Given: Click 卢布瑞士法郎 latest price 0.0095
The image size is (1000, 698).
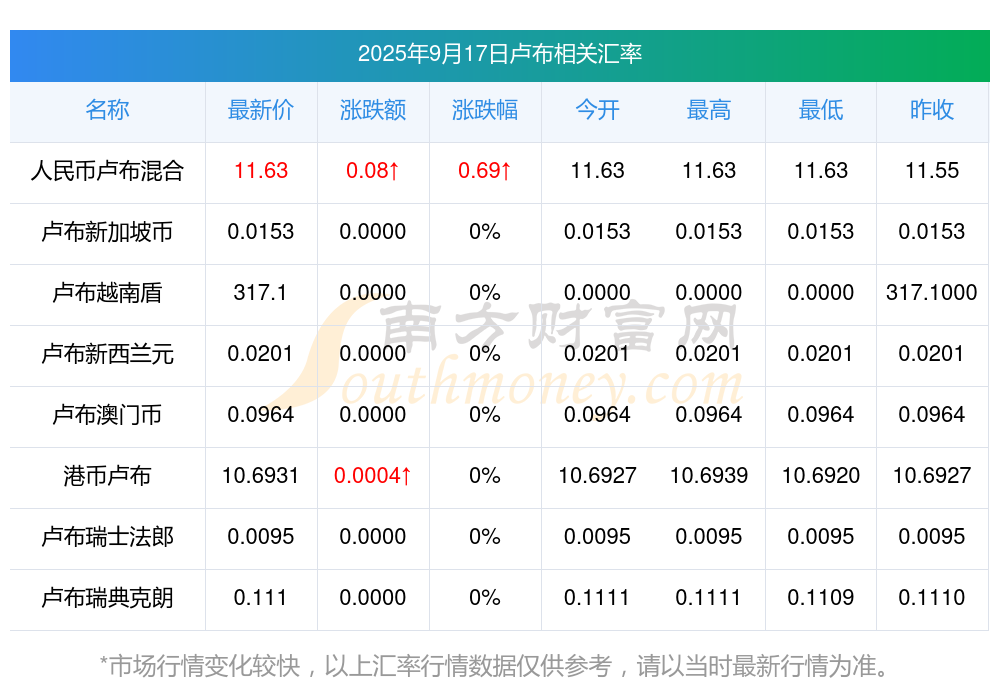Looking at the screenshot, I should tap(261, 537).
